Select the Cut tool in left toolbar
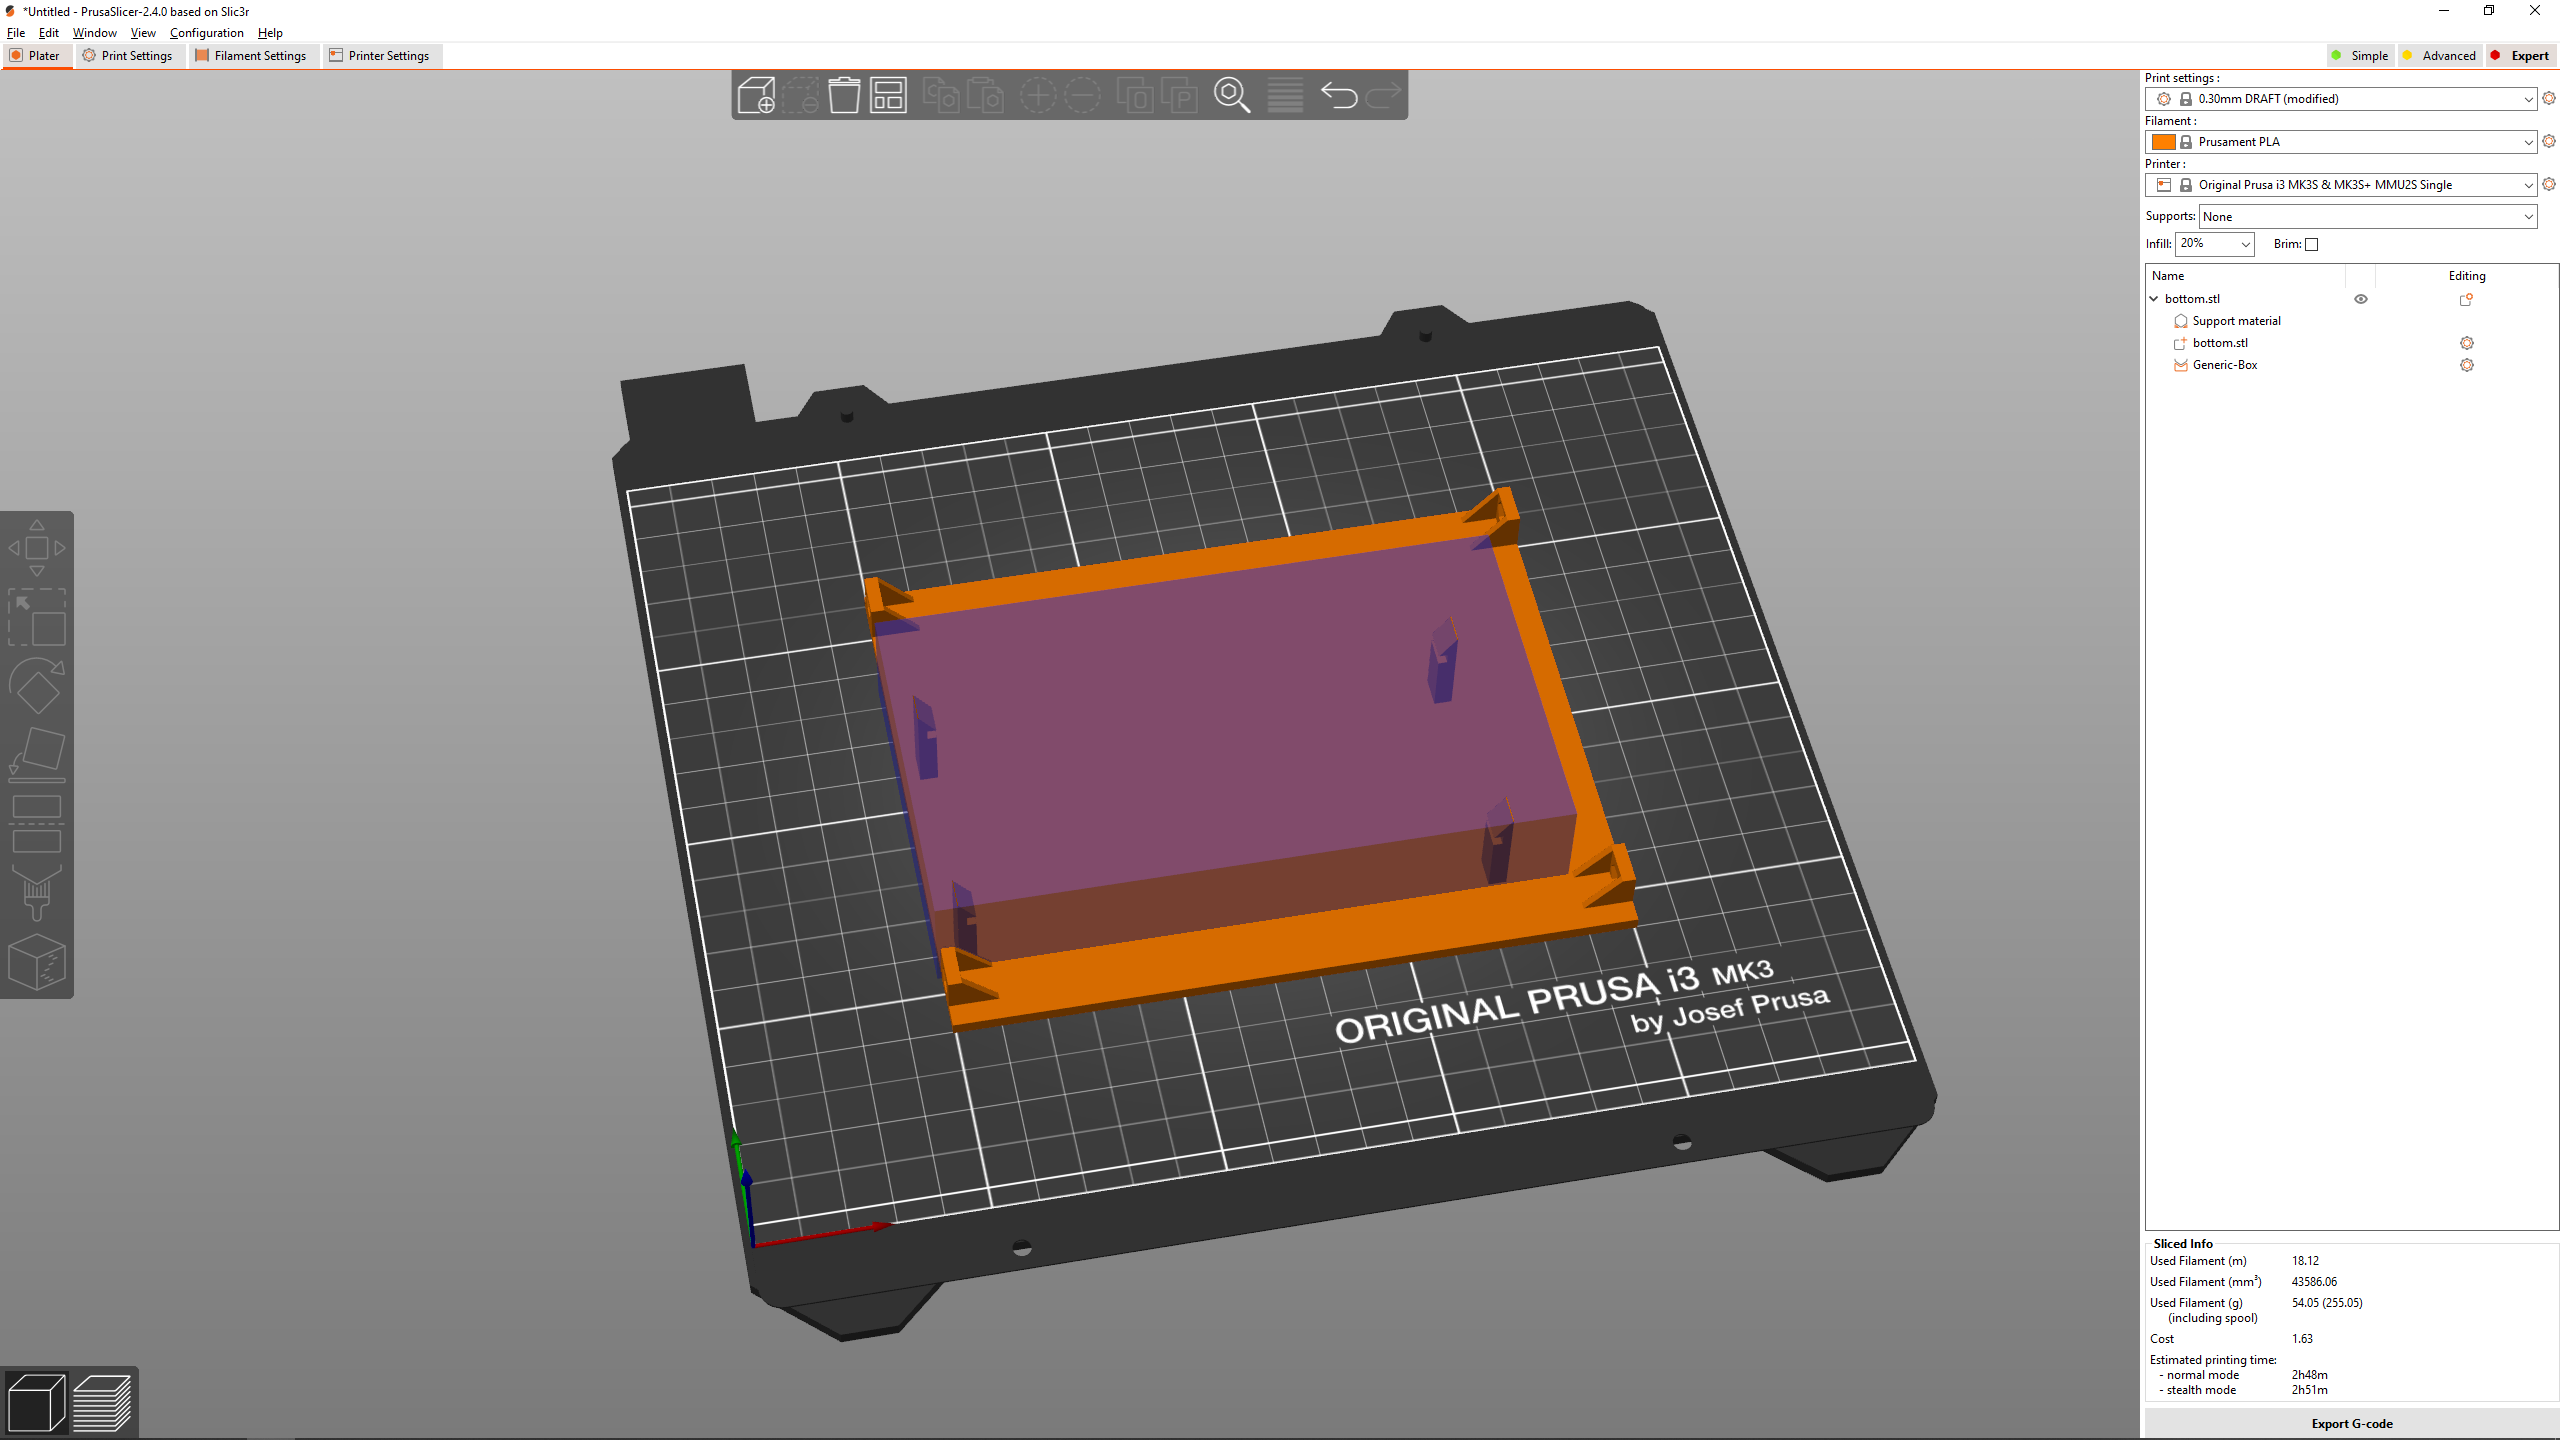This screenshot has width=2560, height=1440. [37, 824]
